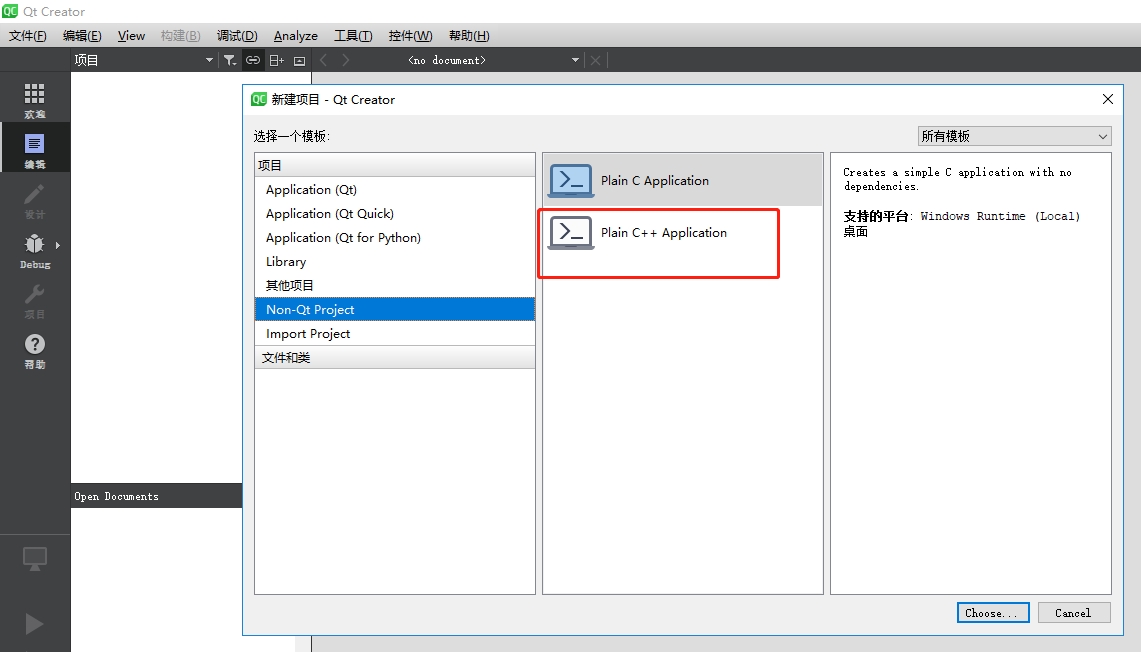The height and width of the screenshot is (652, 1141).
Task: Select Application (Qt) category
Action: tap(395, 190)
